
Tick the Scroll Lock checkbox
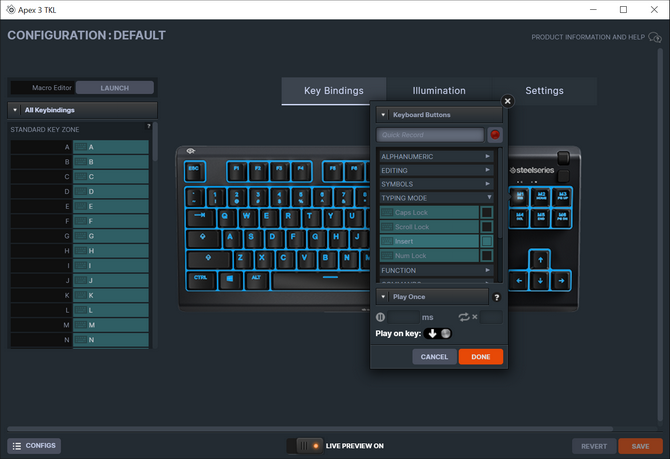point(487,227)
